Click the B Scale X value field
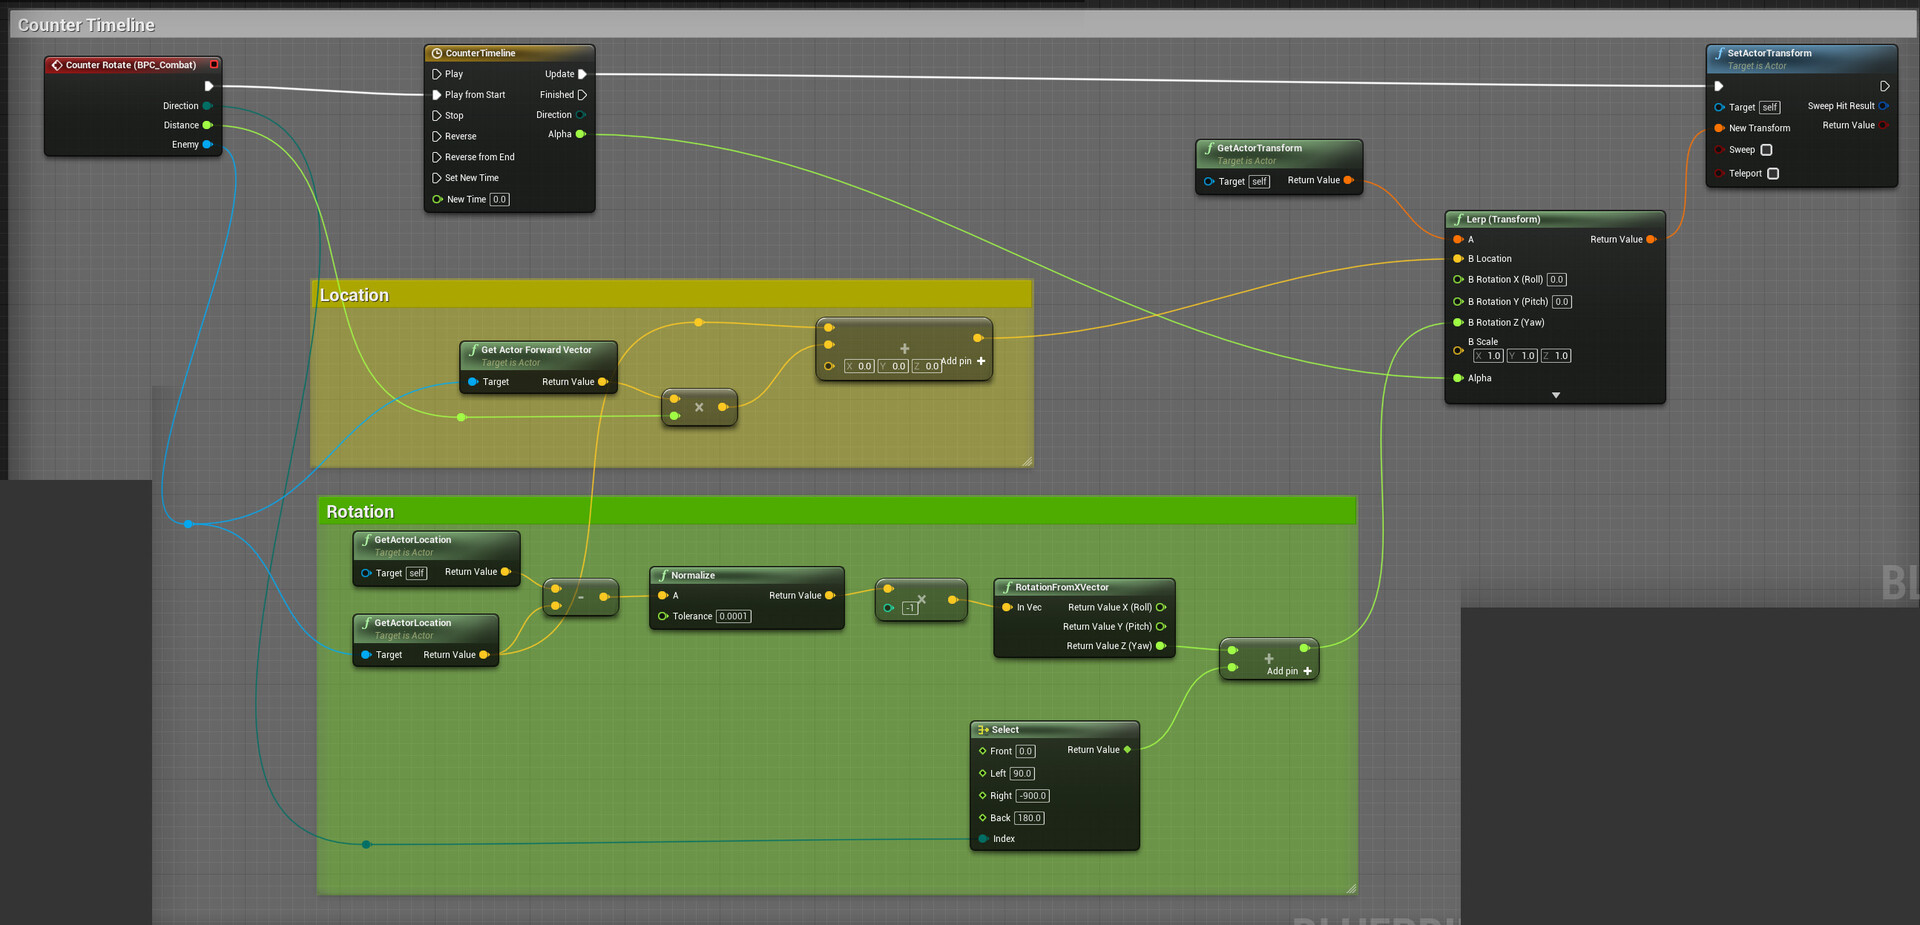1920x925 pixels. point(1488,356)
